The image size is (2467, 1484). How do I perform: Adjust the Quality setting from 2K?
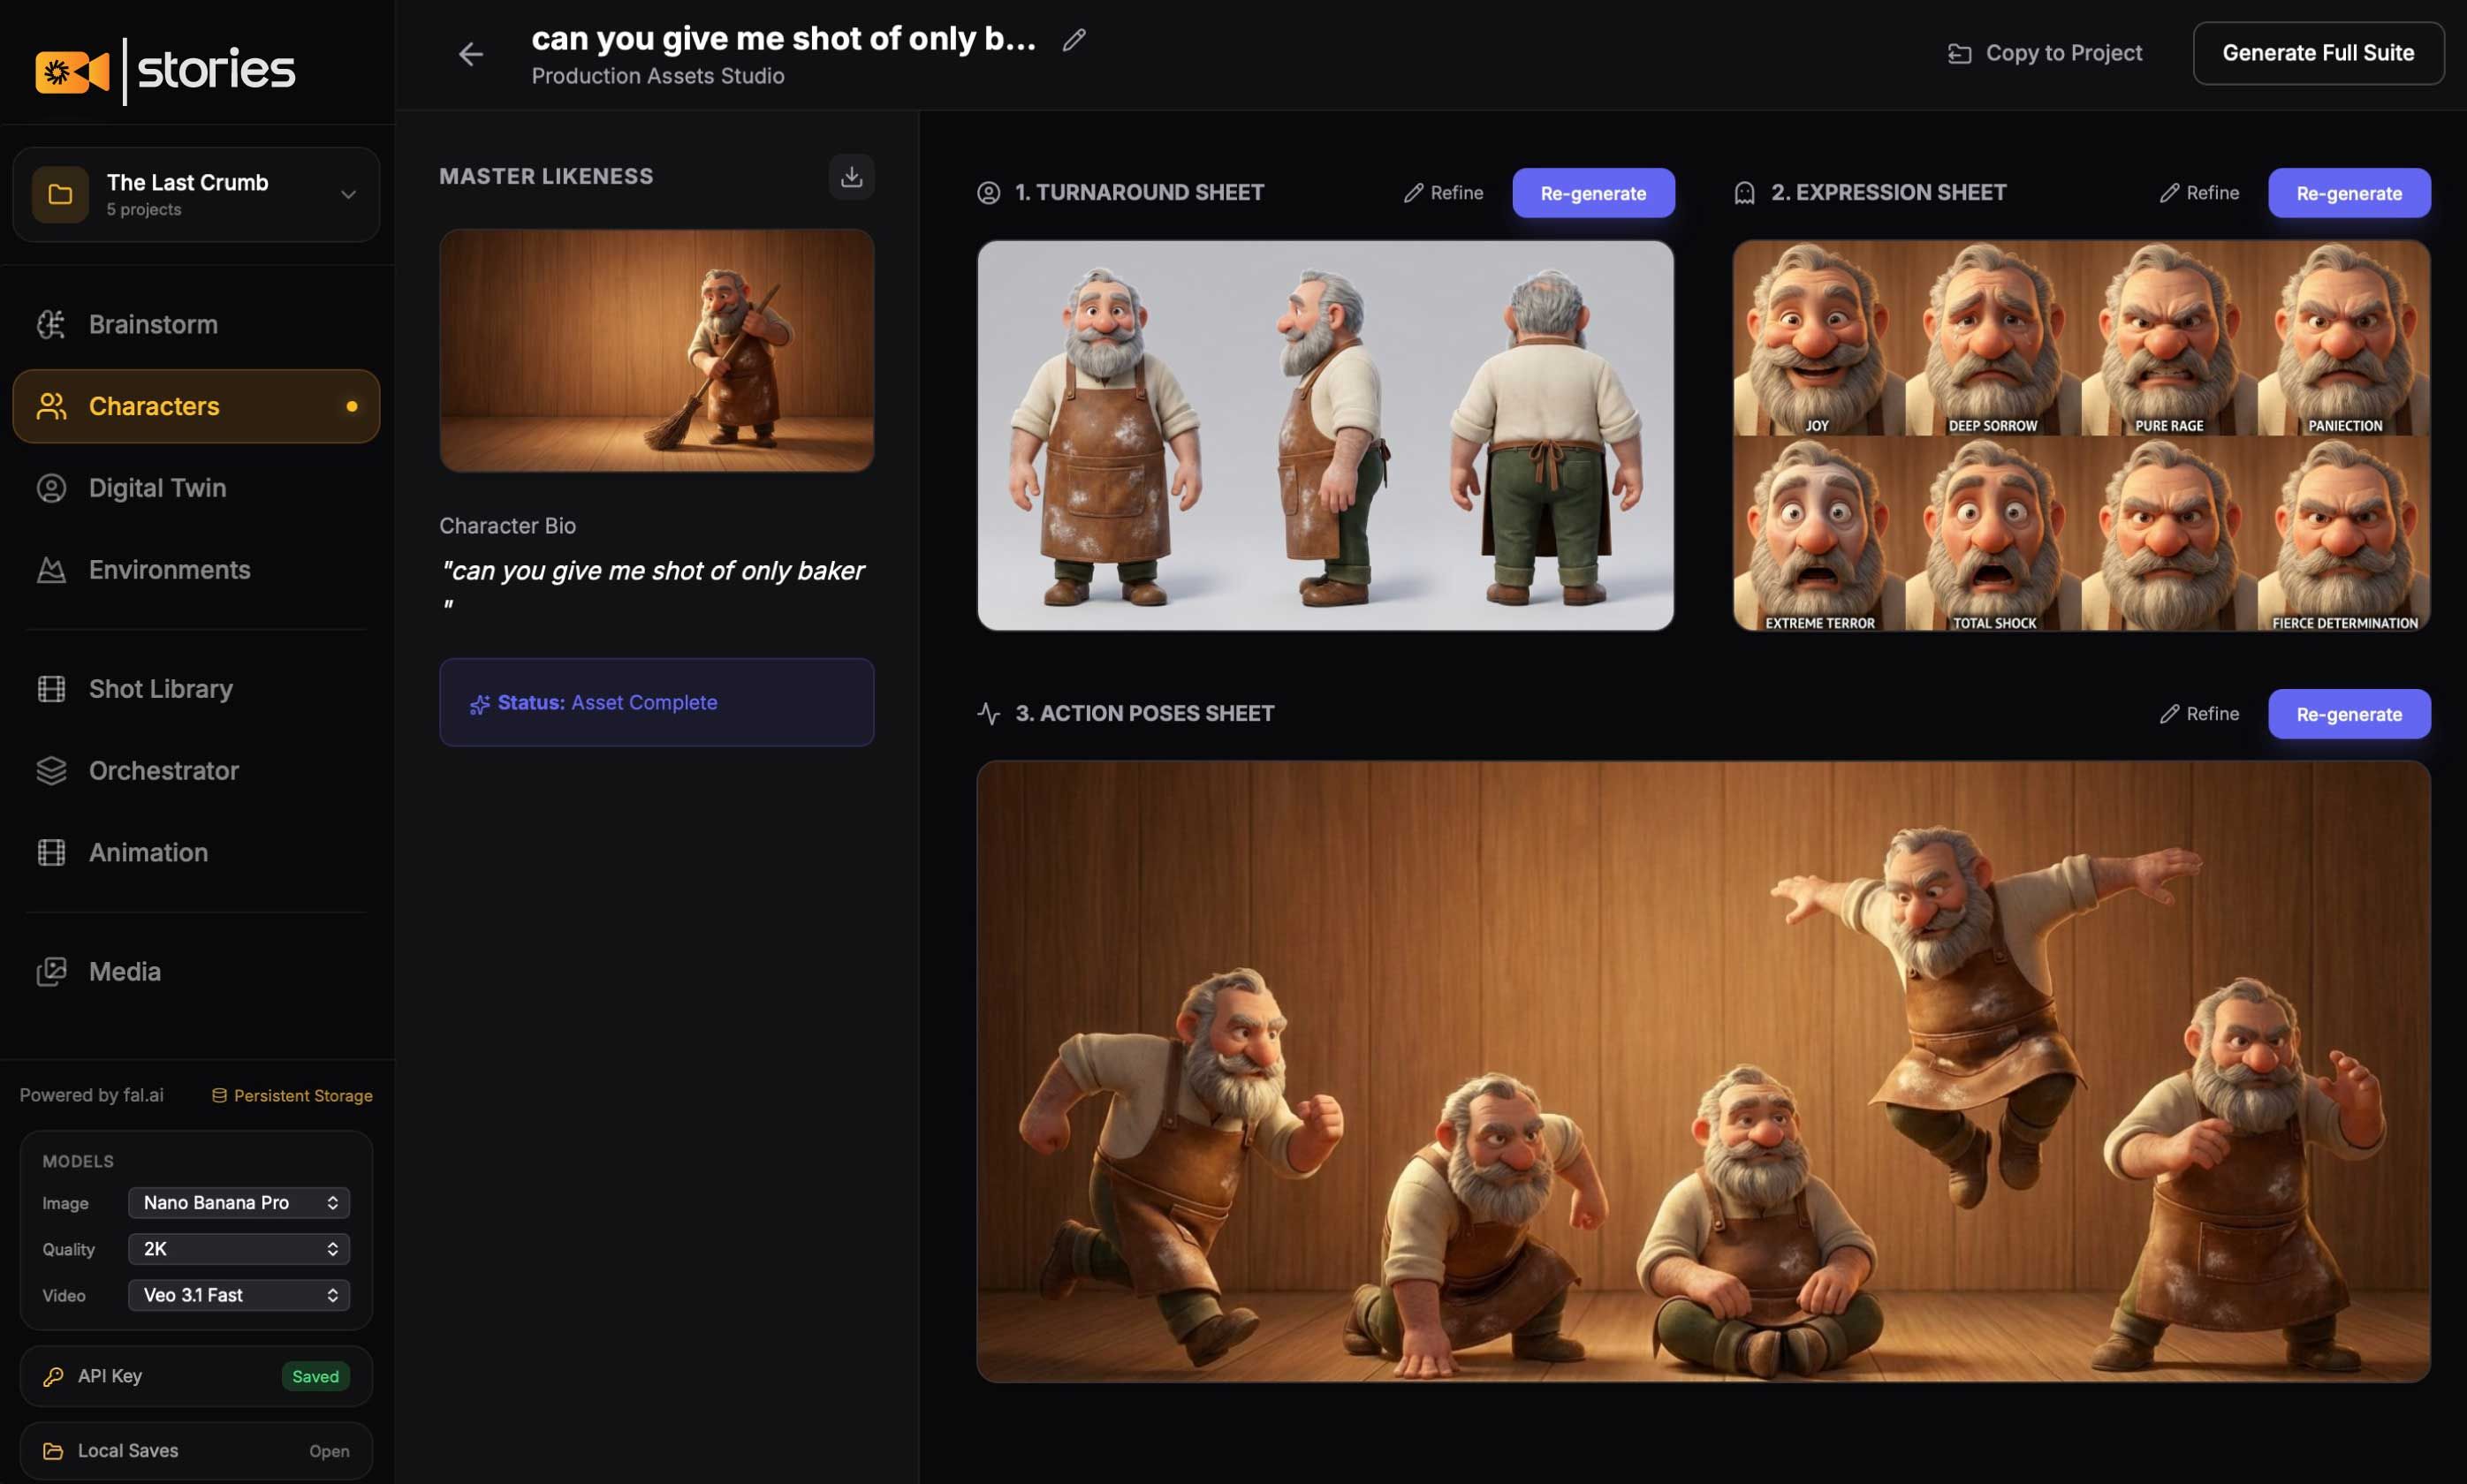pyautogui.click(x=239, y=1248)
